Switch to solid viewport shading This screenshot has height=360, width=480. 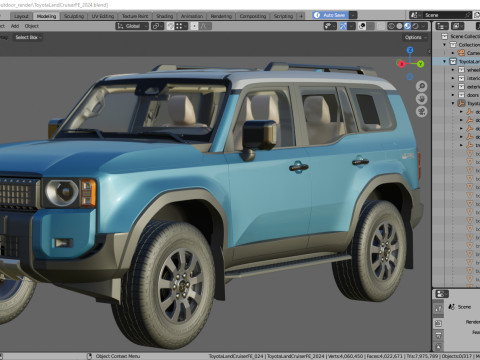399,26
